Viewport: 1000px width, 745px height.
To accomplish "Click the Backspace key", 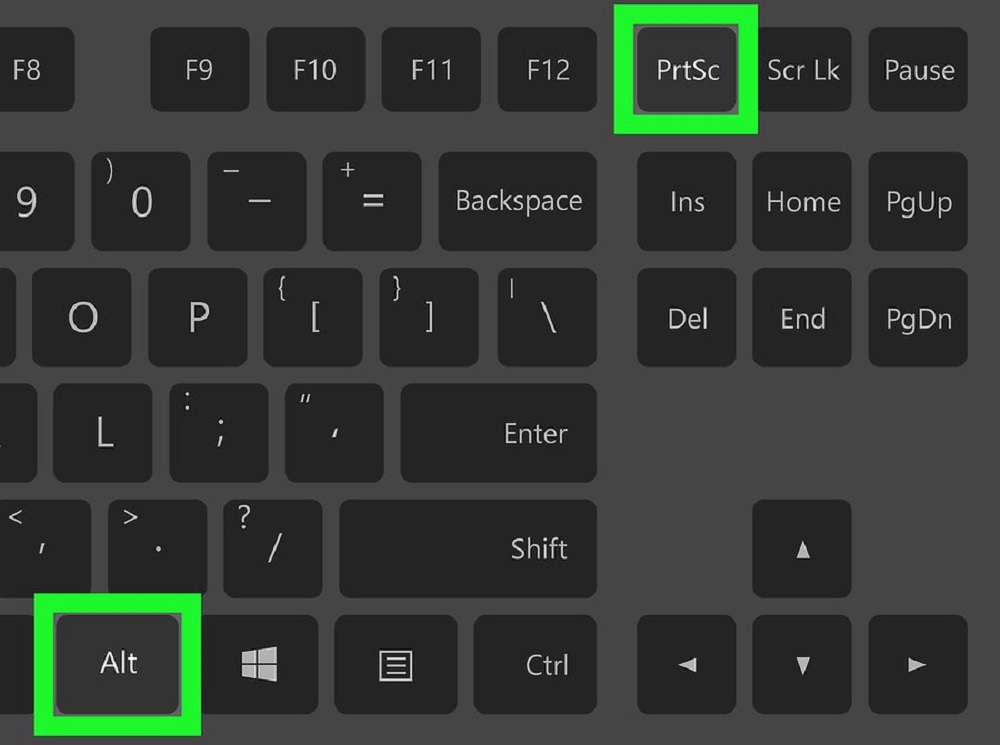I will (x=518, y=201).
